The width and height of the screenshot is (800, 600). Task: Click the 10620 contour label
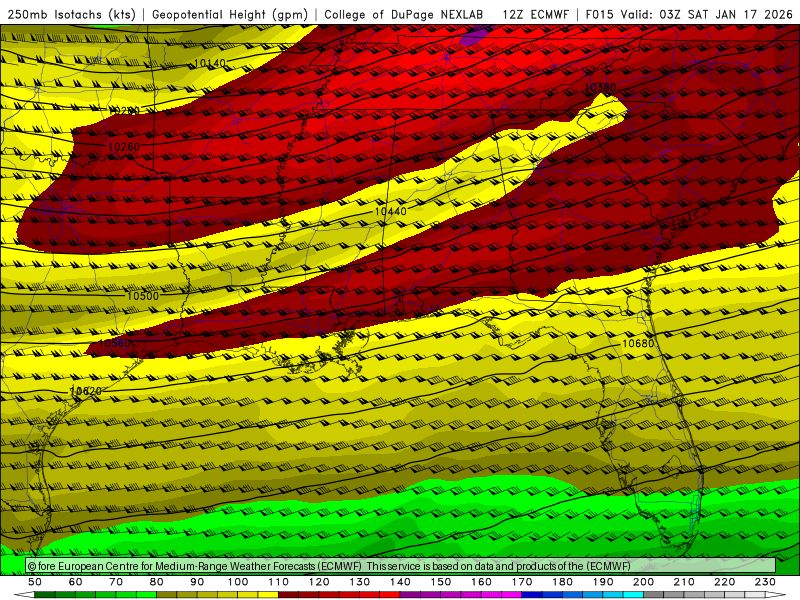[86, 391]
